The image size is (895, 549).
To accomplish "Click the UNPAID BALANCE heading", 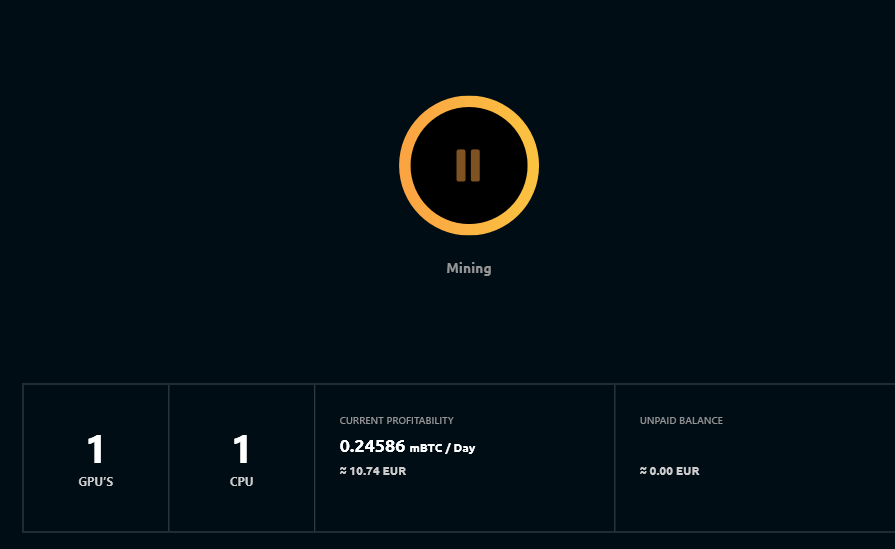I will [x=681, y=421].
